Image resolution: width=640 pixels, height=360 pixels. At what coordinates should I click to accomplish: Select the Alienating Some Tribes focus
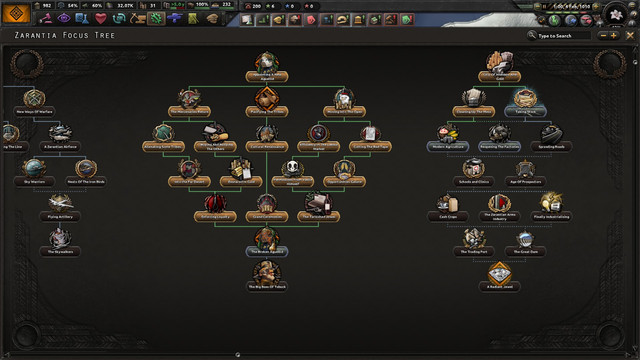[163, 138]
